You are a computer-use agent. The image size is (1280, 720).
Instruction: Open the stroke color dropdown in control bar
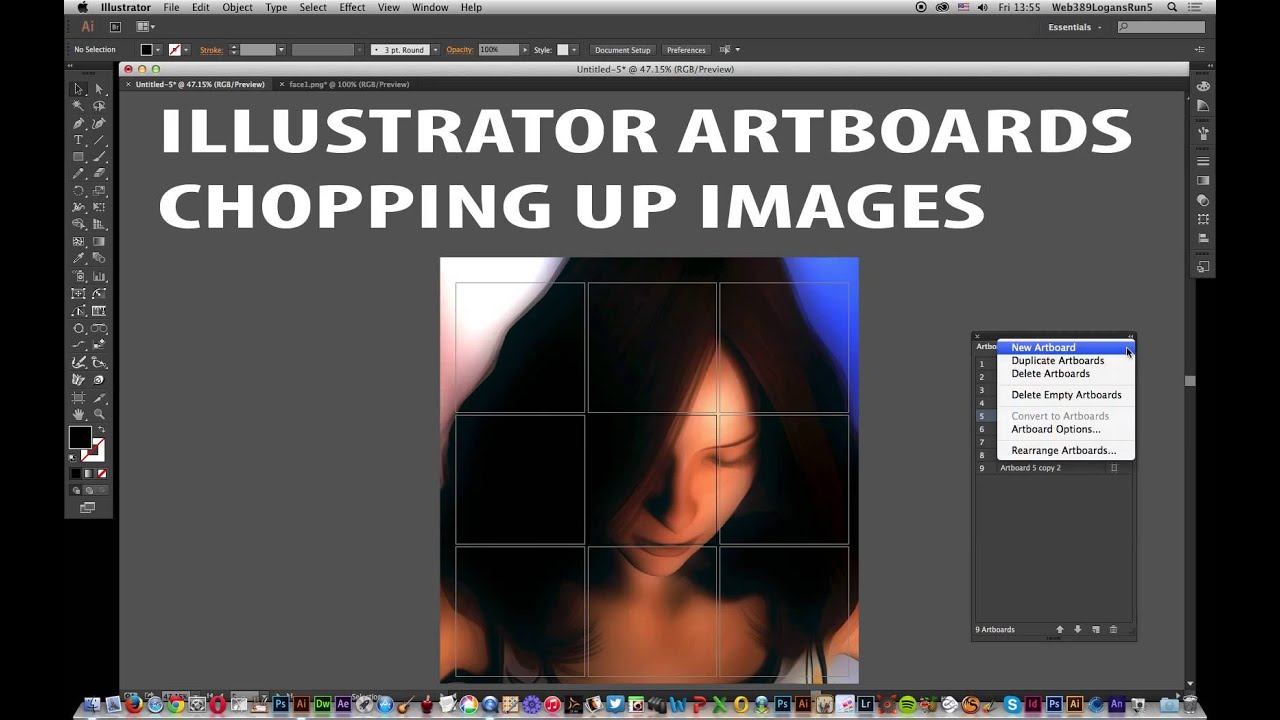pos(187,50)
